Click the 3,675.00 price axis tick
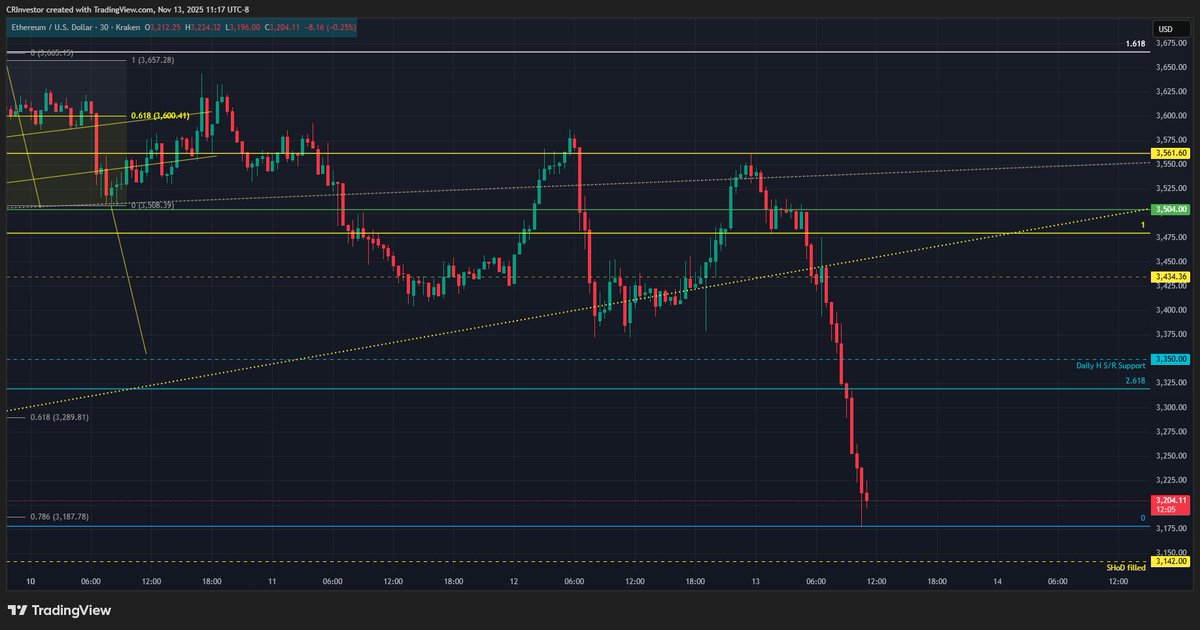 1171,43
